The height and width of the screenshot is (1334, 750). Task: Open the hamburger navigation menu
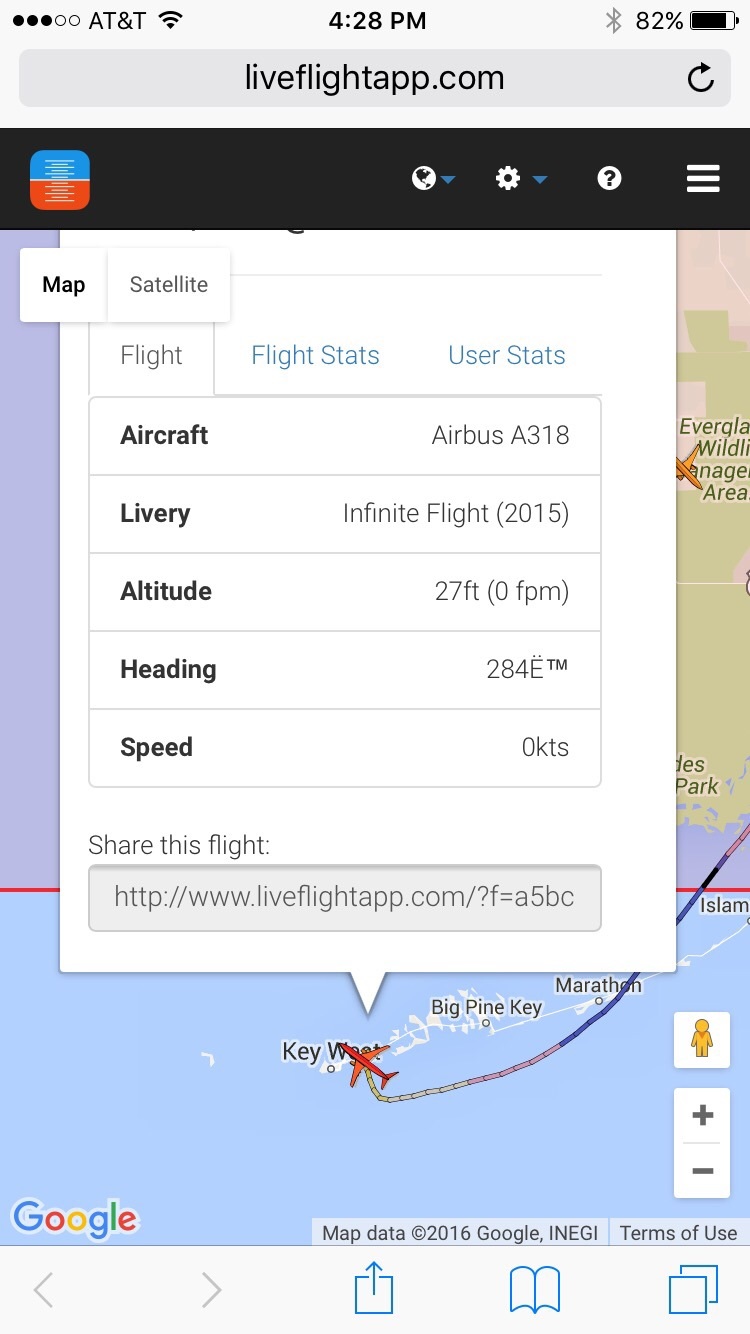click(x=703, y=179)
